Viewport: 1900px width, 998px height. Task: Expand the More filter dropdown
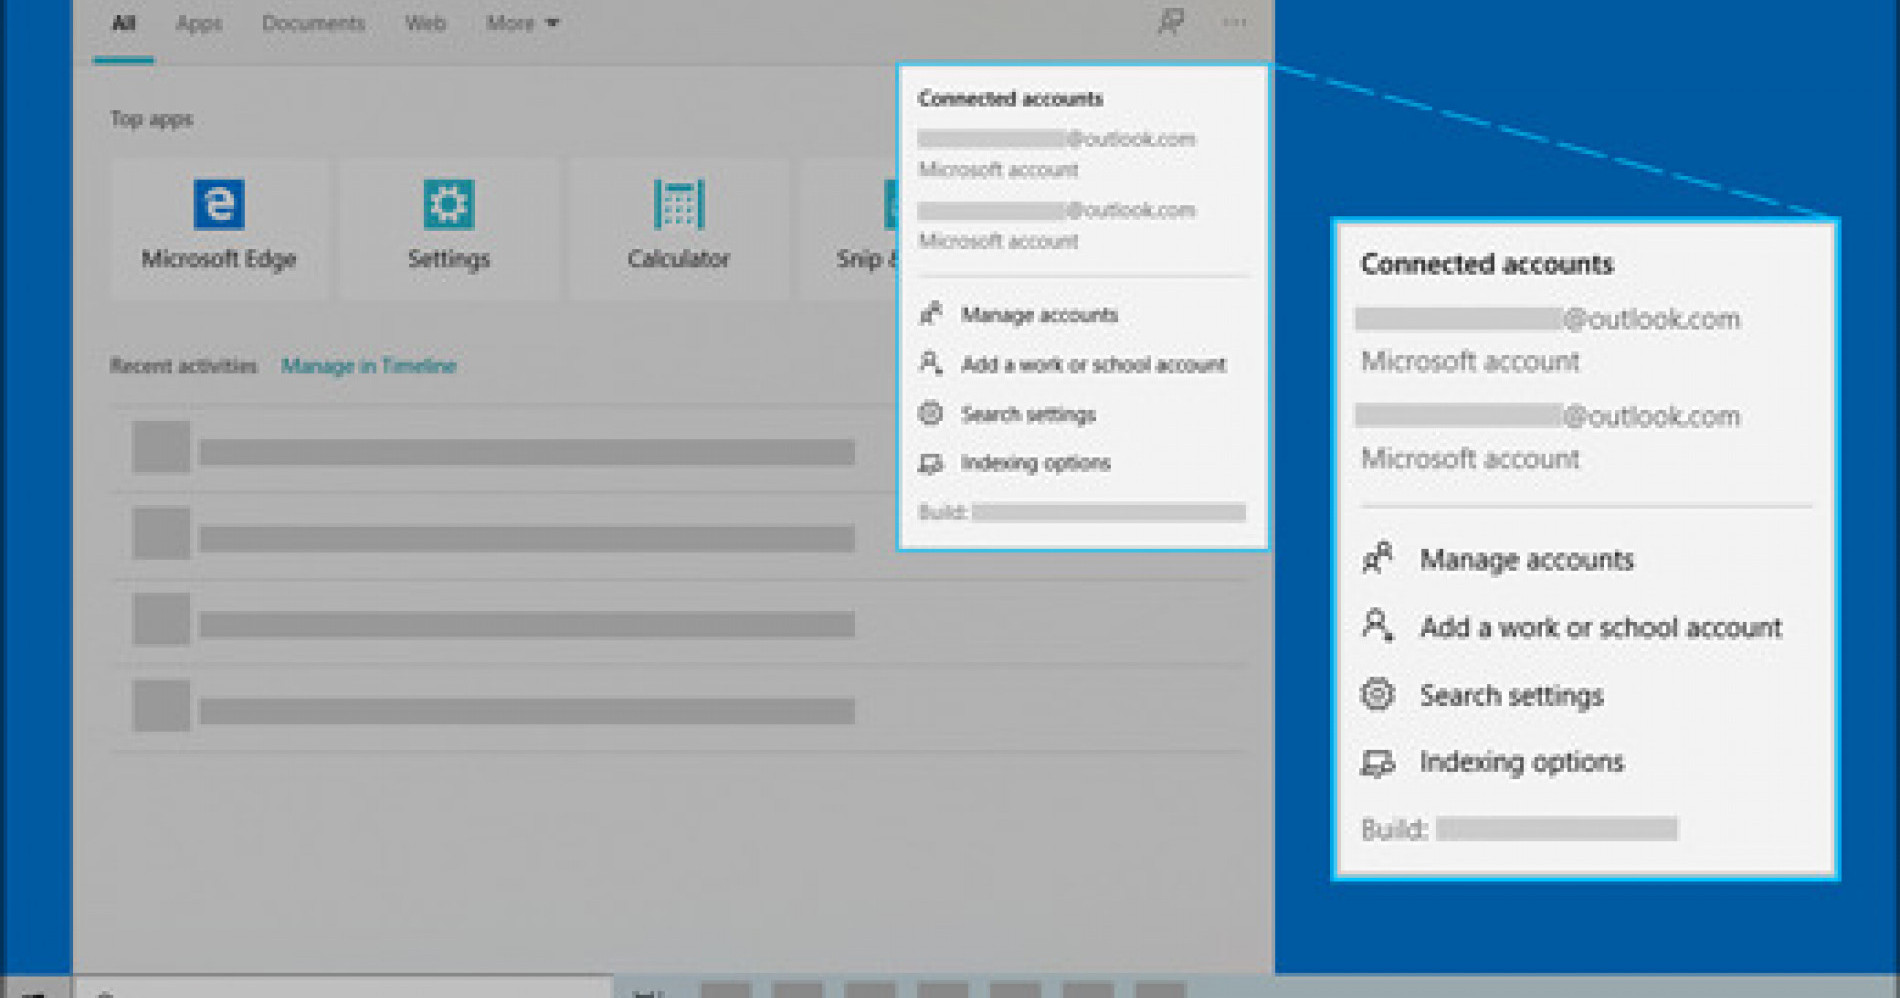click(522, 23)
